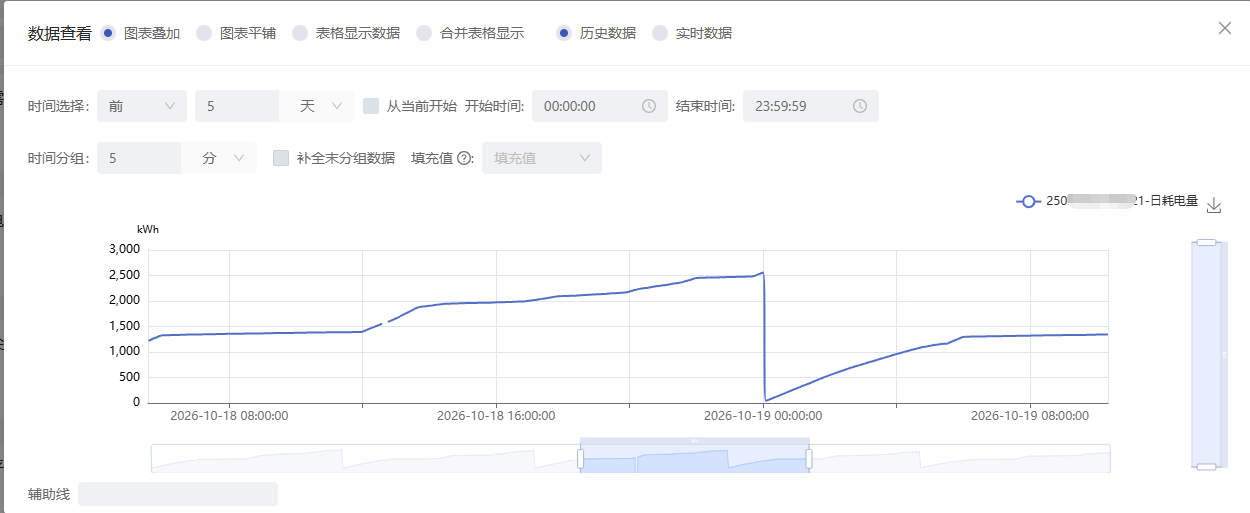Choose the 表格显示数据 radio option

click(x=300, y=33)
